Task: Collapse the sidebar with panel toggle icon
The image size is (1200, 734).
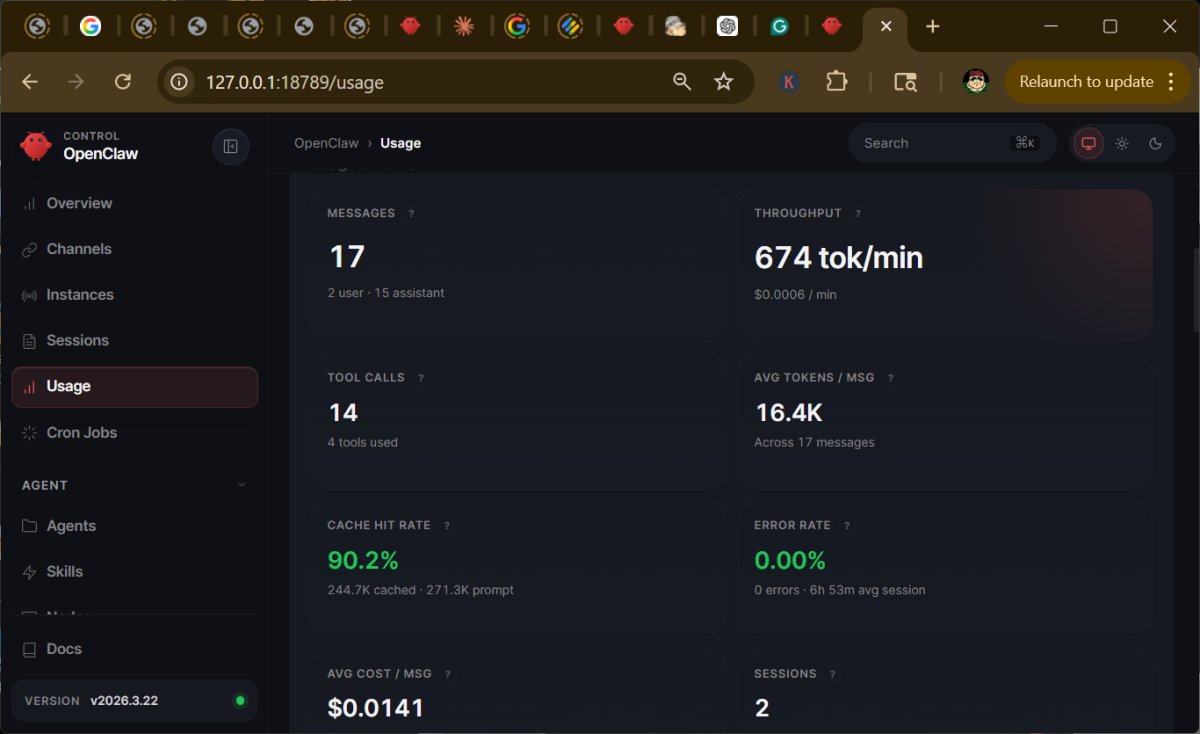Action: click(231, 147)
